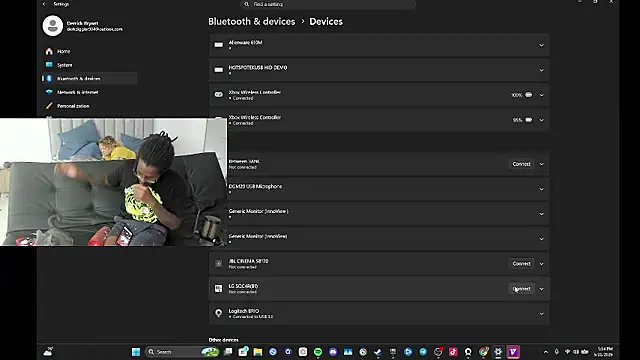Click the Settings back arrow
The image size is (640, 360).
[44, 4]
